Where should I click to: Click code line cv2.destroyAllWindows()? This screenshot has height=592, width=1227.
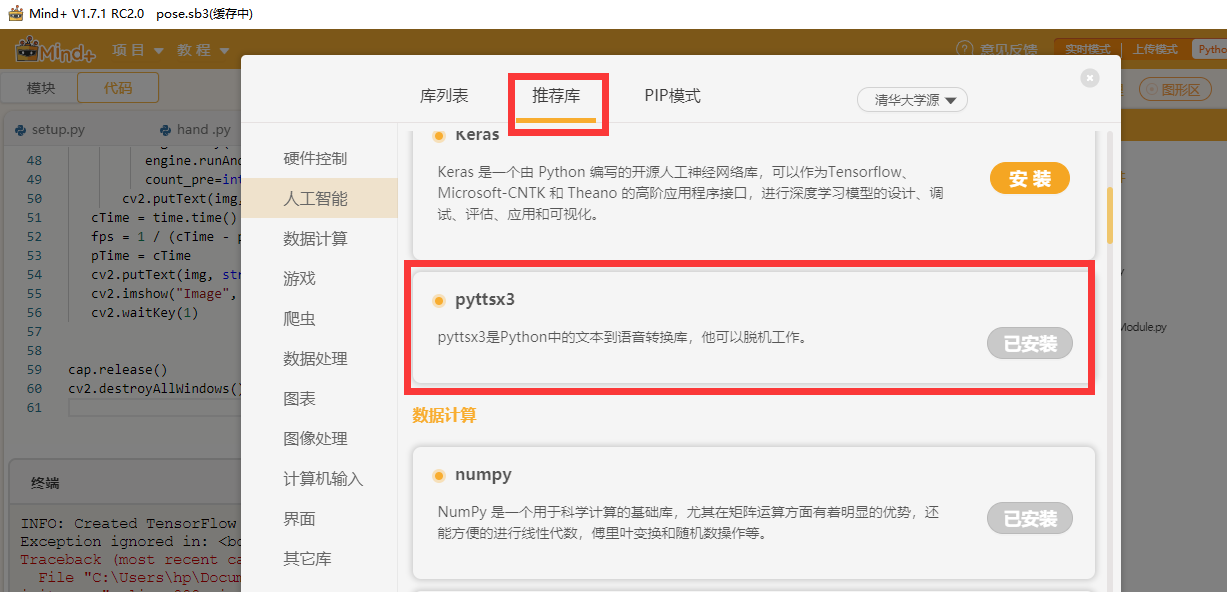point(155,388)
